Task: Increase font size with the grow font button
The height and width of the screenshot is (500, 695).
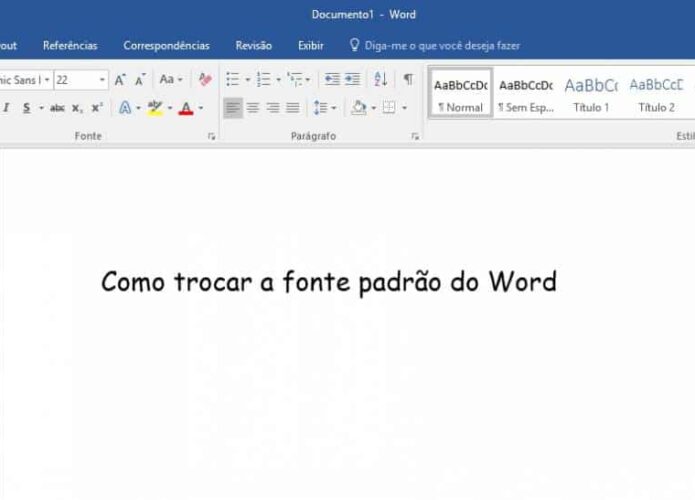Action: point(120,80)
